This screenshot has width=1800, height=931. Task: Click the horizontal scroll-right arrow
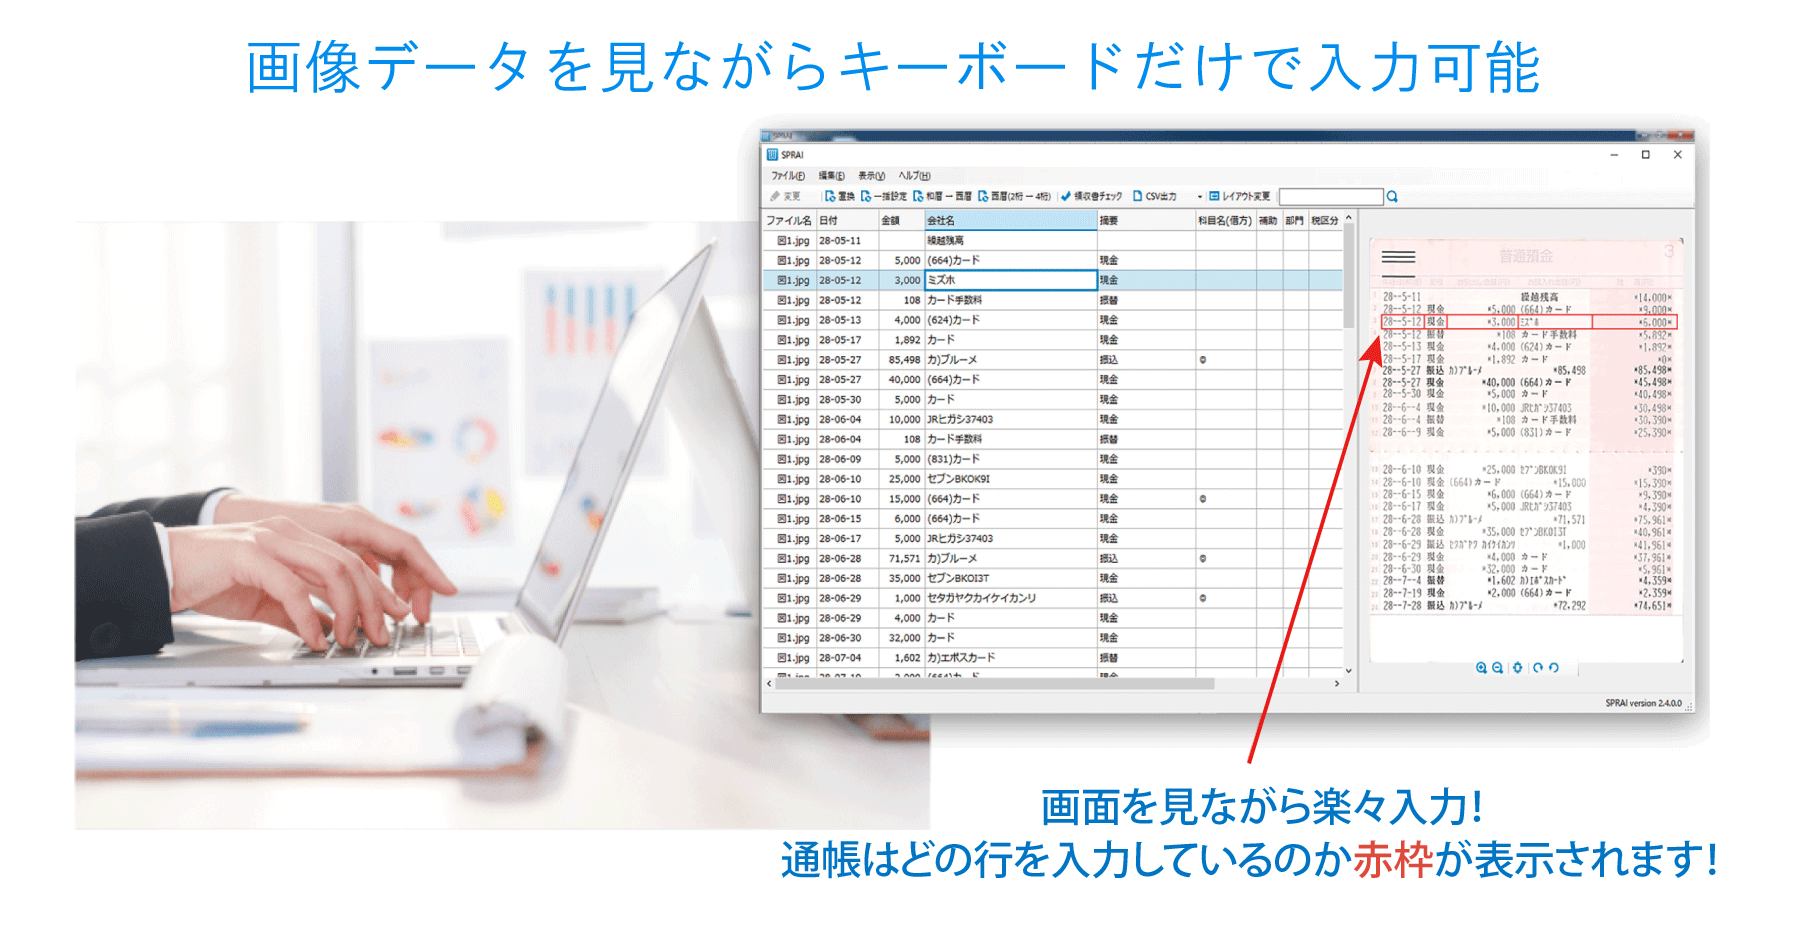coord(1337,684)
